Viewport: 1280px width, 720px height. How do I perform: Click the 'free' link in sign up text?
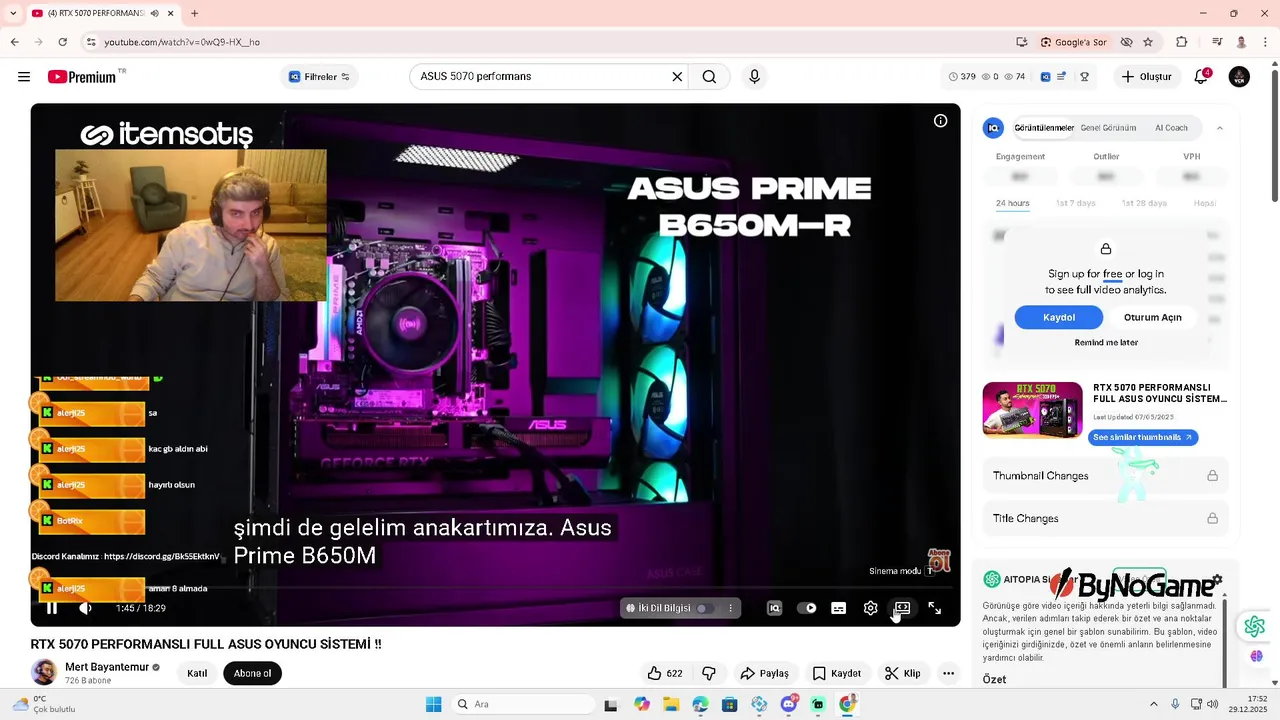[x=1112, y=274]
